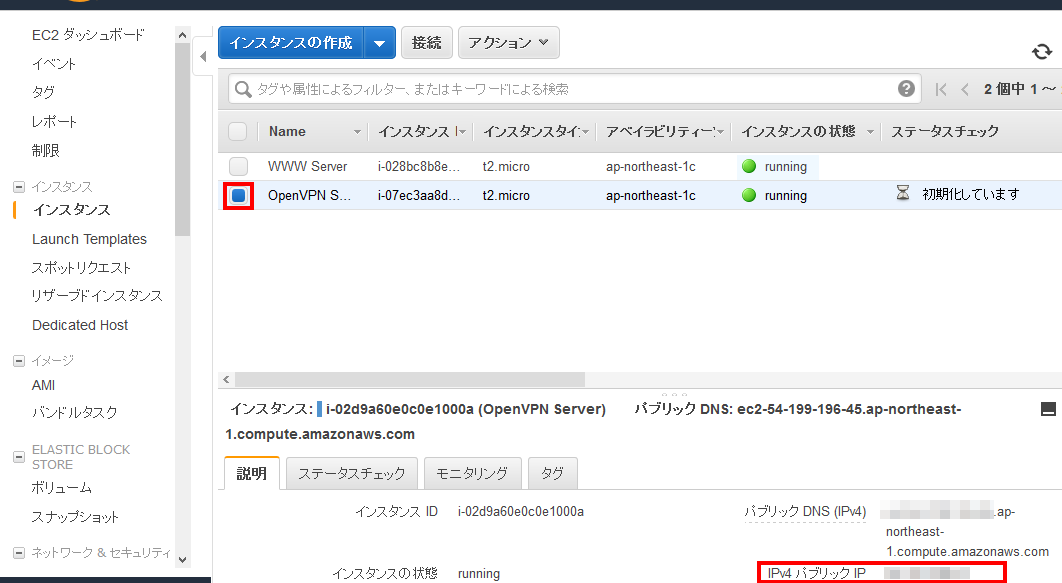Click the search magnifier icon
The image size is (1062, 583).
point(242,89)
